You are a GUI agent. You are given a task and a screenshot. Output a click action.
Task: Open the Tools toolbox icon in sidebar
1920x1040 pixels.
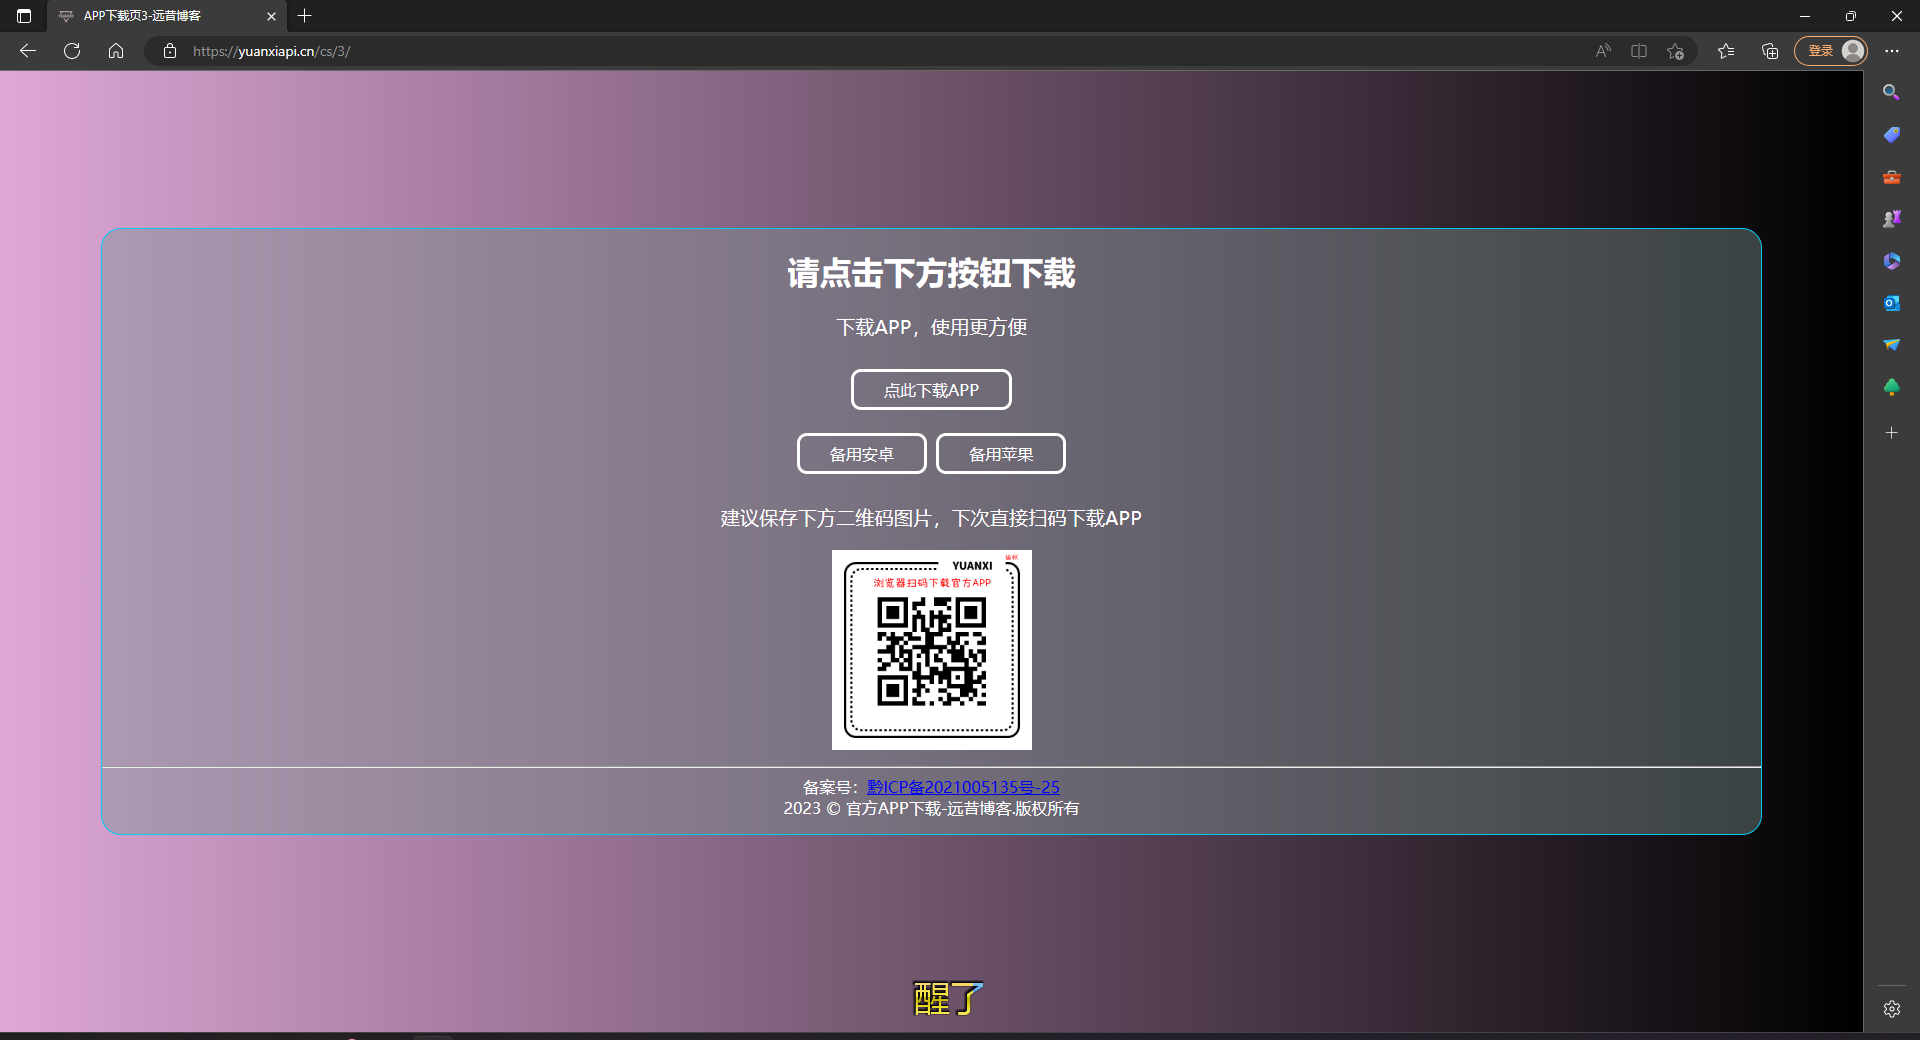tap(1891, 177)
